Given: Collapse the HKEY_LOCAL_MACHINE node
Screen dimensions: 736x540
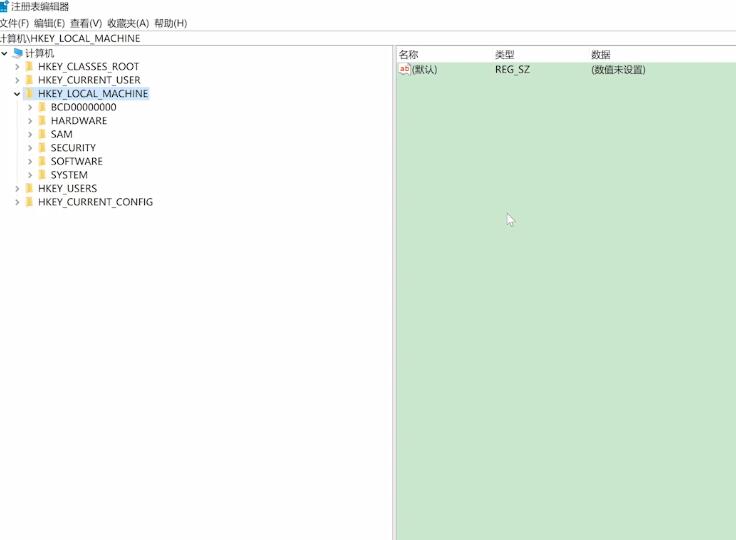Looking at the screenshot, I should (17, 94).
